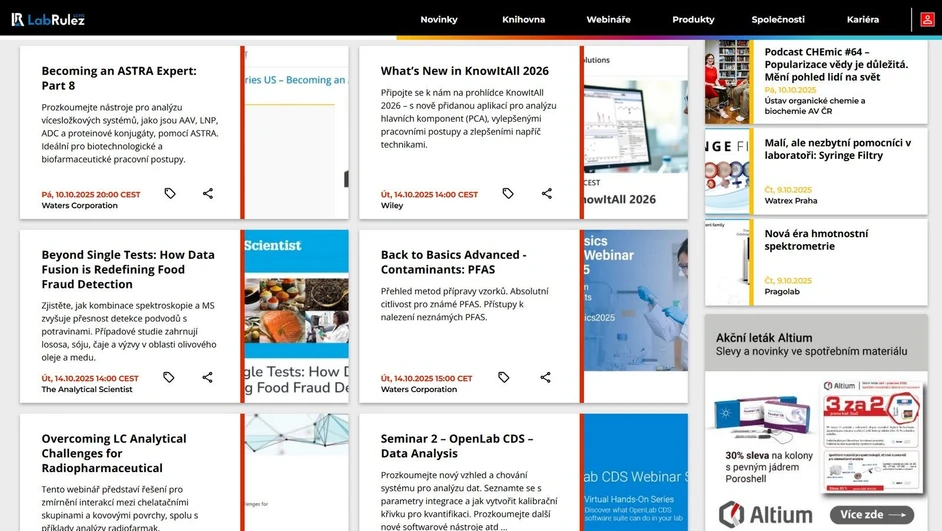This screenshot has height=531, width=942.
Task: Click the Altium logo in the ad
Action: (x=766, y=515)
